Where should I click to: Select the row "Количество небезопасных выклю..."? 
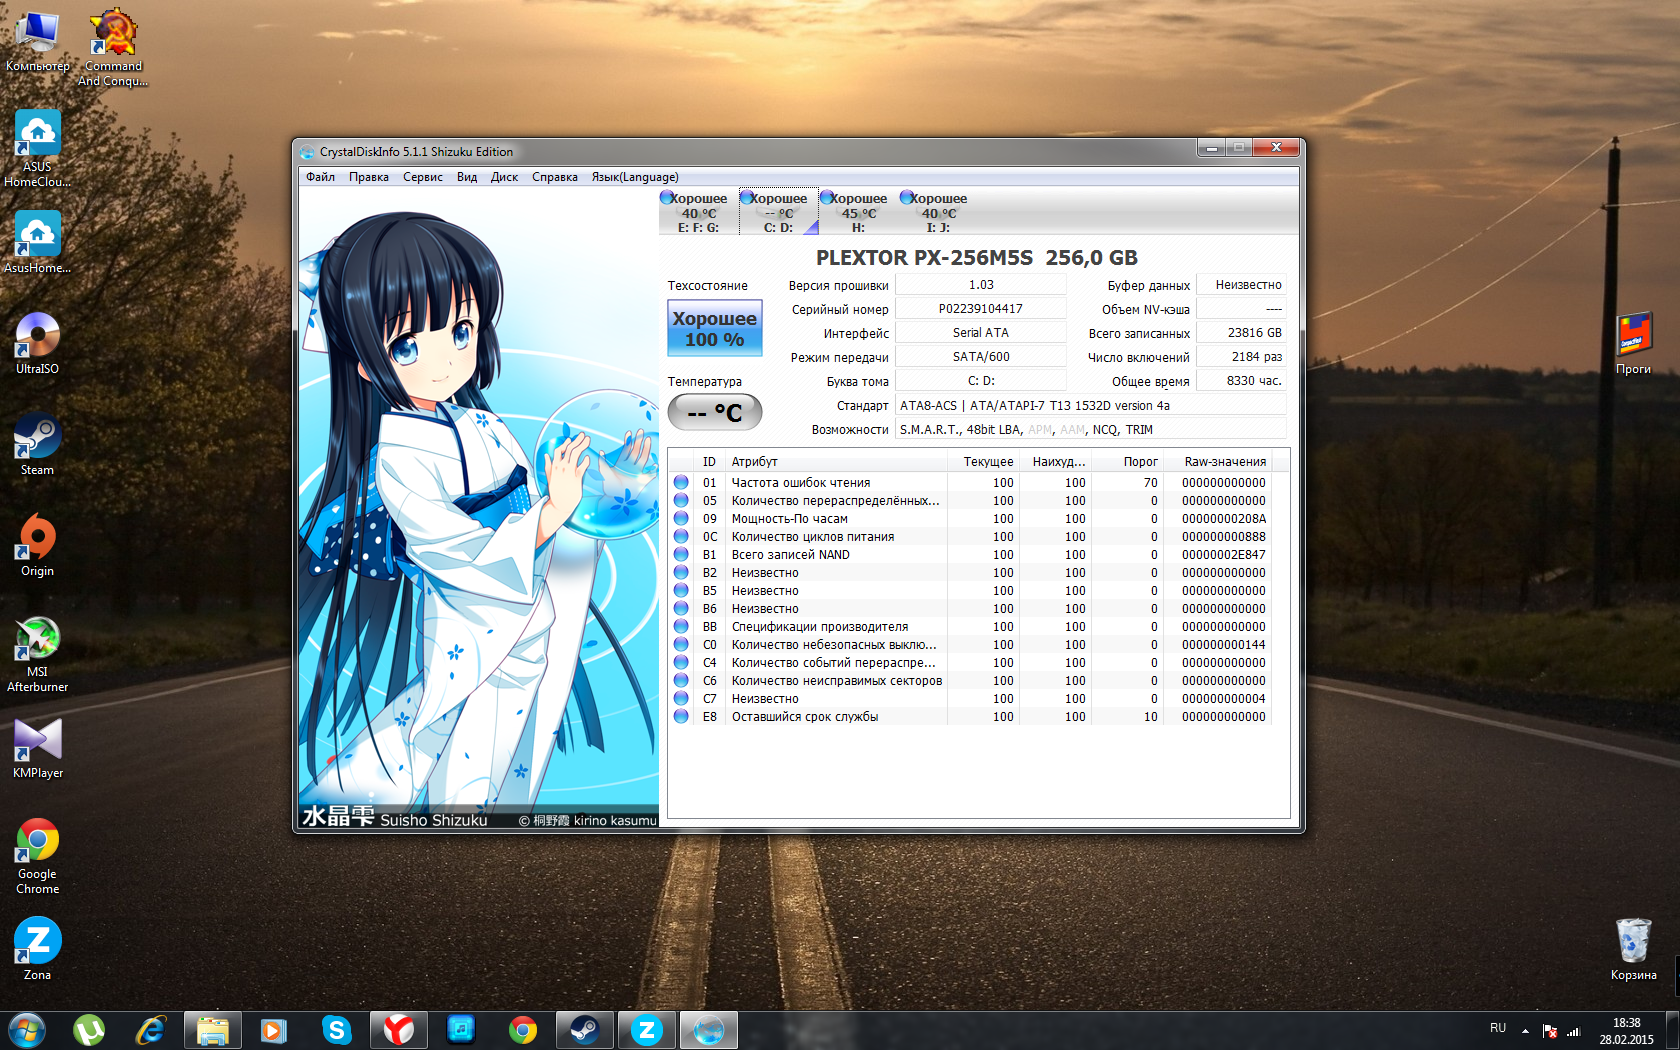[x=971, y=645]
